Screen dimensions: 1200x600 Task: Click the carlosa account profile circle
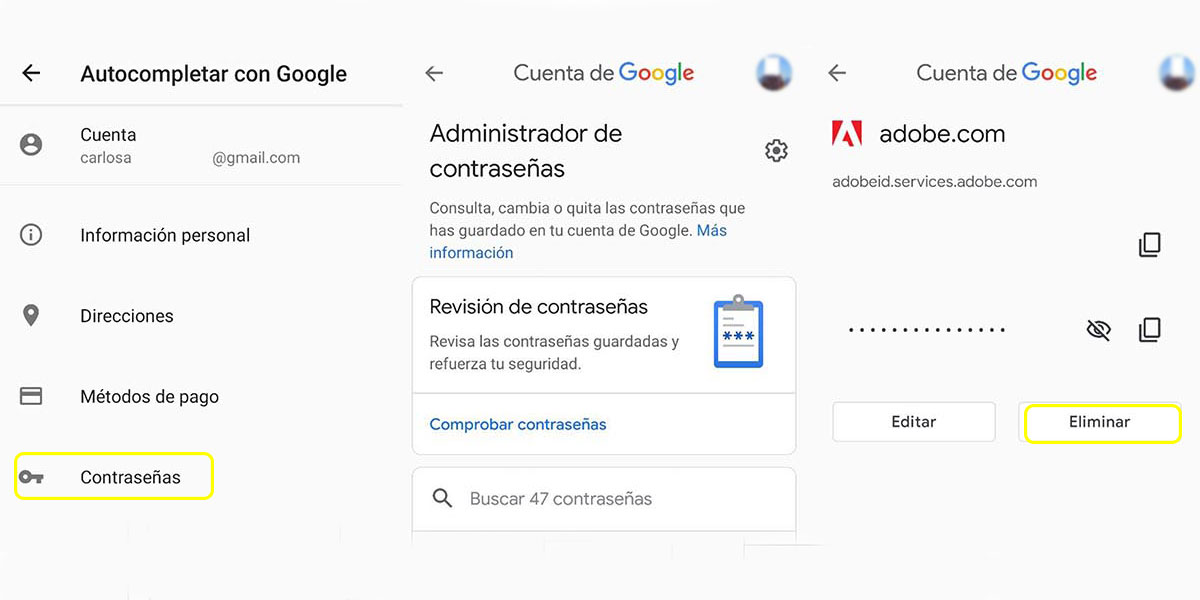(31, 145)
